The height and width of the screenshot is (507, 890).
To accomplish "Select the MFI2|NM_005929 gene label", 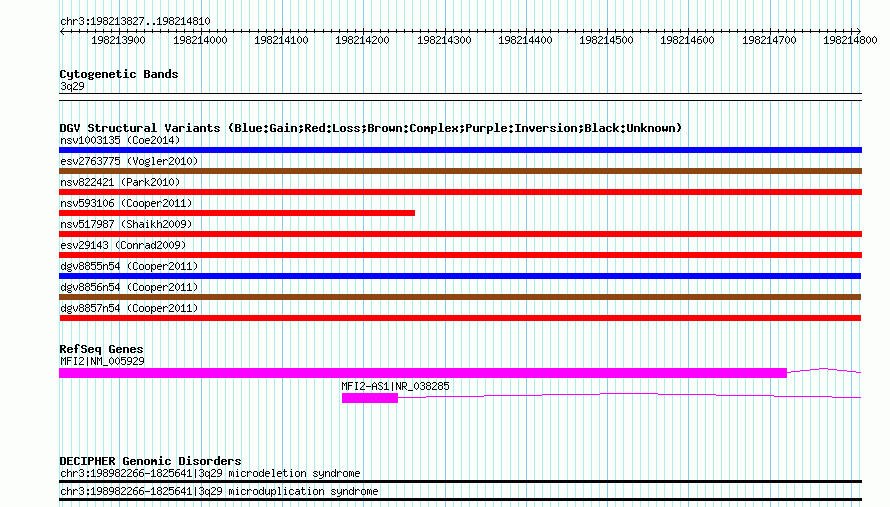I will click(102, 362).
